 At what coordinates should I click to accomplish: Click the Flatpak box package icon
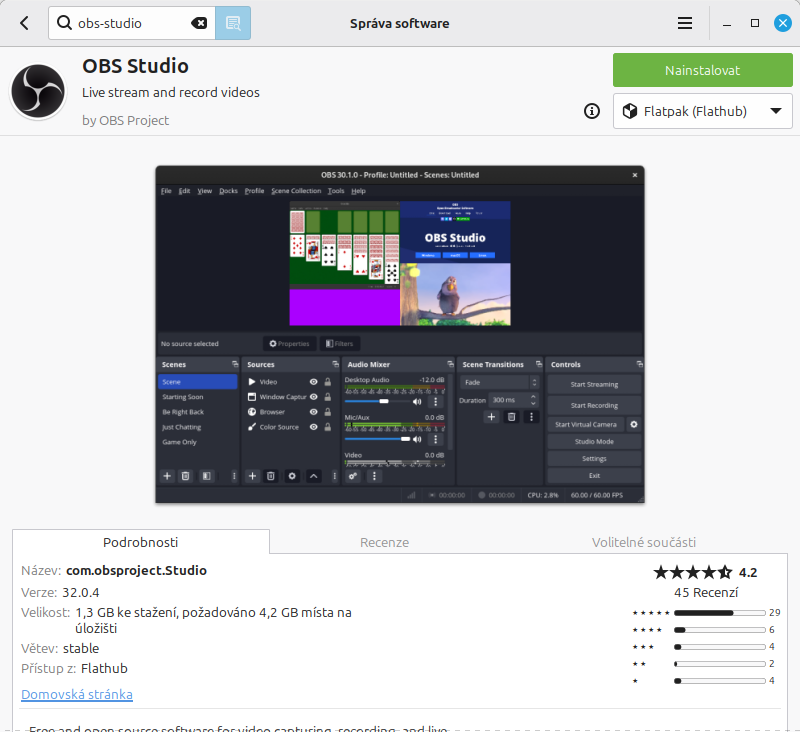coord(630,111)
